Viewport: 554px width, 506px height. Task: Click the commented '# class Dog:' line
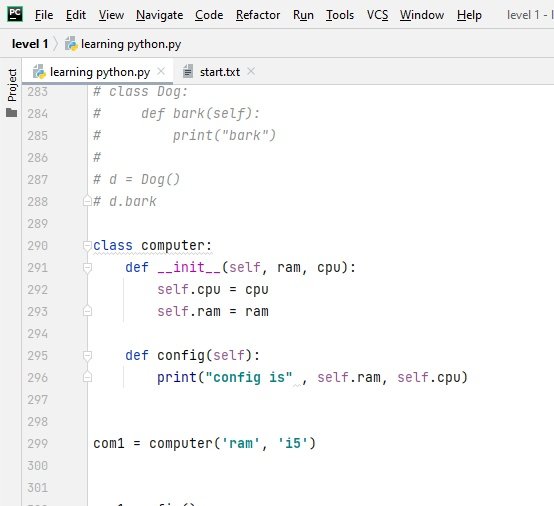140,92
